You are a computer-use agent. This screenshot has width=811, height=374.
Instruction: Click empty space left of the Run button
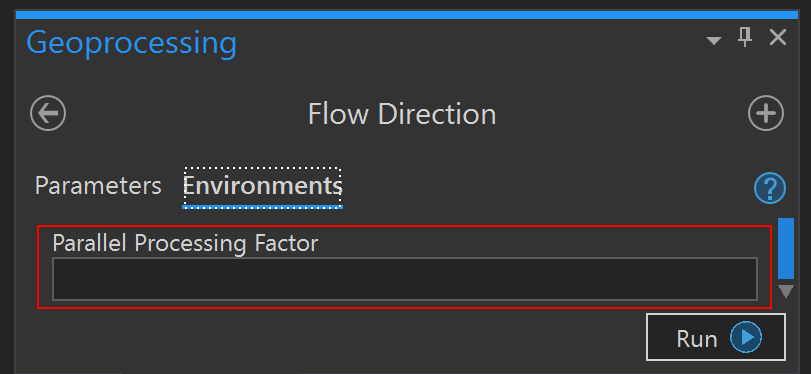(331, 336)
